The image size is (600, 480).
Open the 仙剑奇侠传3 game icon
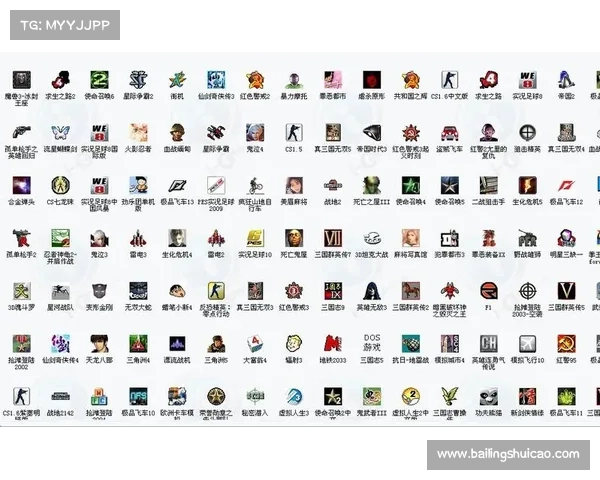216,80
